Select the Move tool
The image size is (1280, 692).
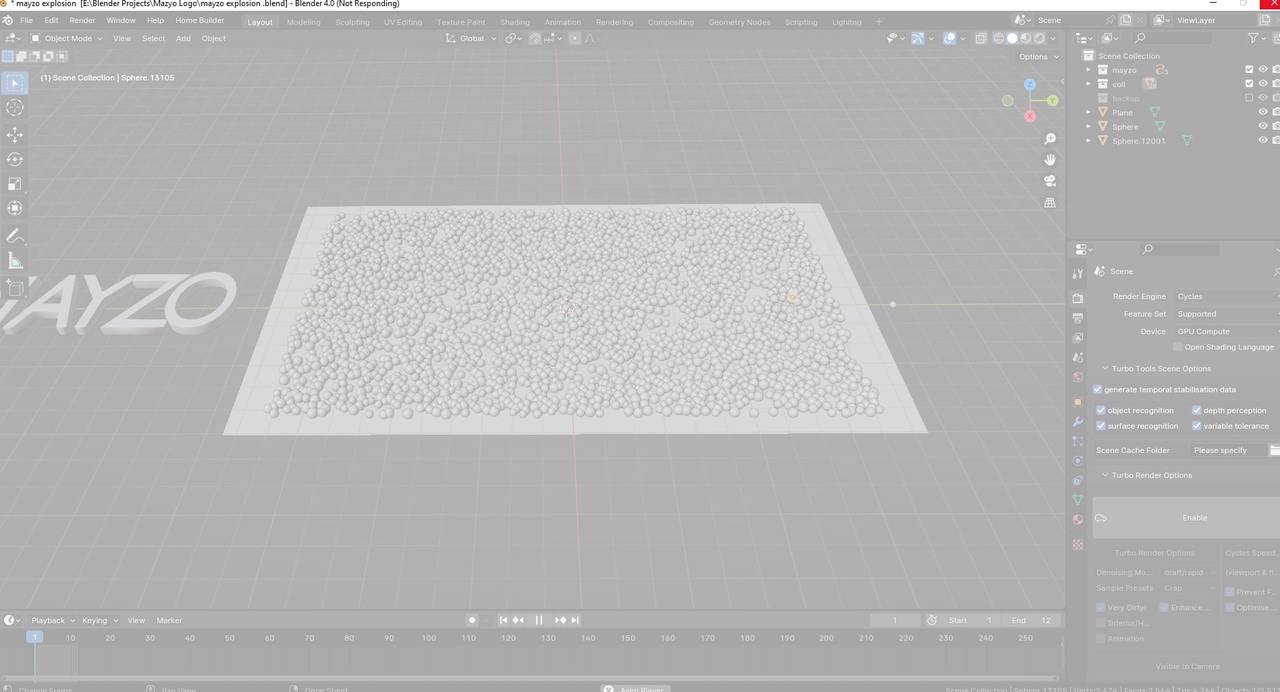15,134
